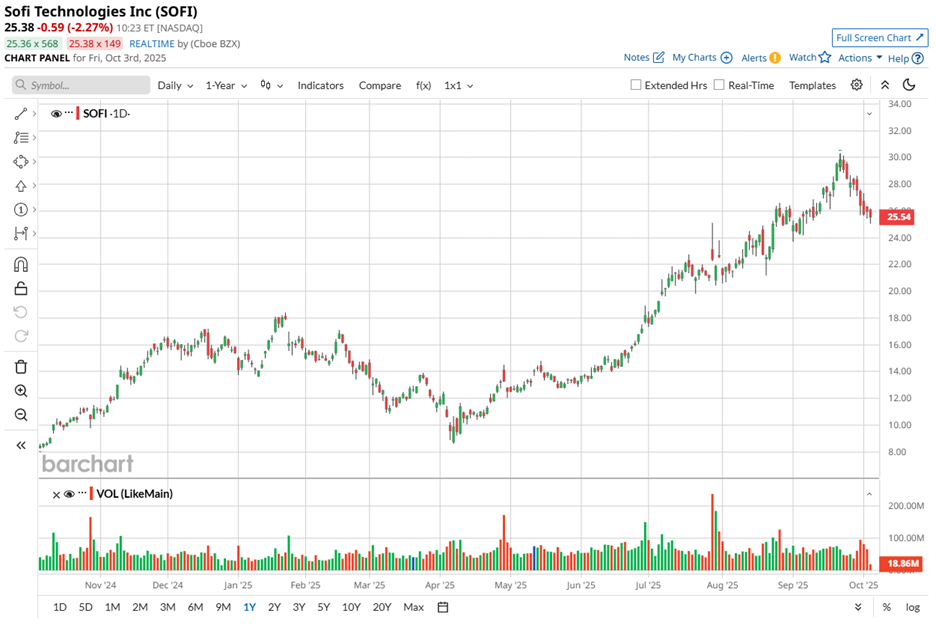Screen dimensions: 936x625
Task: Remove the VOL indicator pane
Action: pyautogui.click(x=56, y=494)
